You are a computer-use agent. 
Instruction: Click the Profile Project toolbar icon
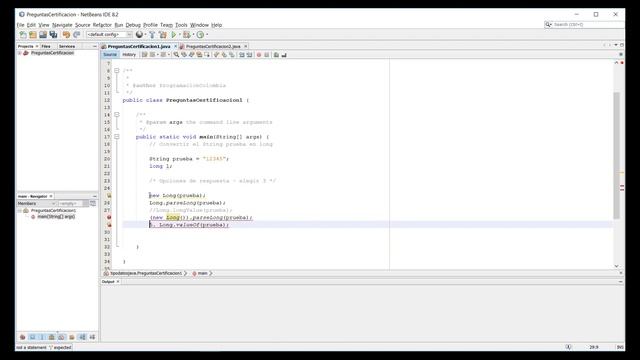200,35
